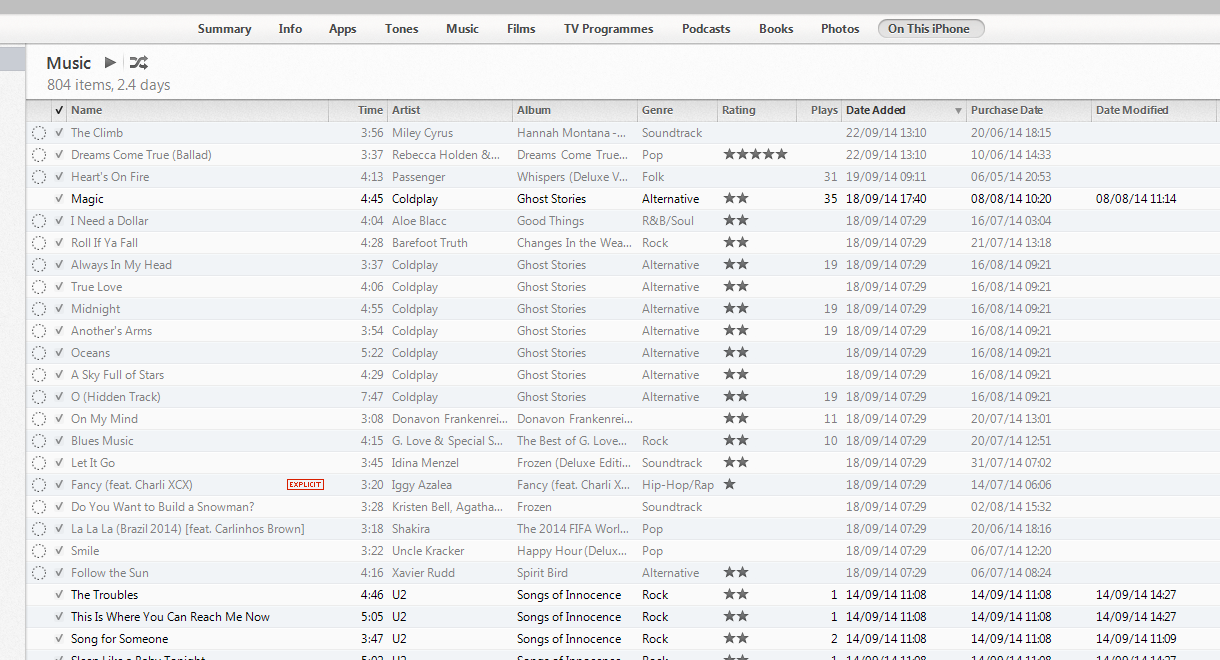Uncheck The Climb track checkbox
The height and width of the screenshot is (660, 1220).
(x=59, y=132)
